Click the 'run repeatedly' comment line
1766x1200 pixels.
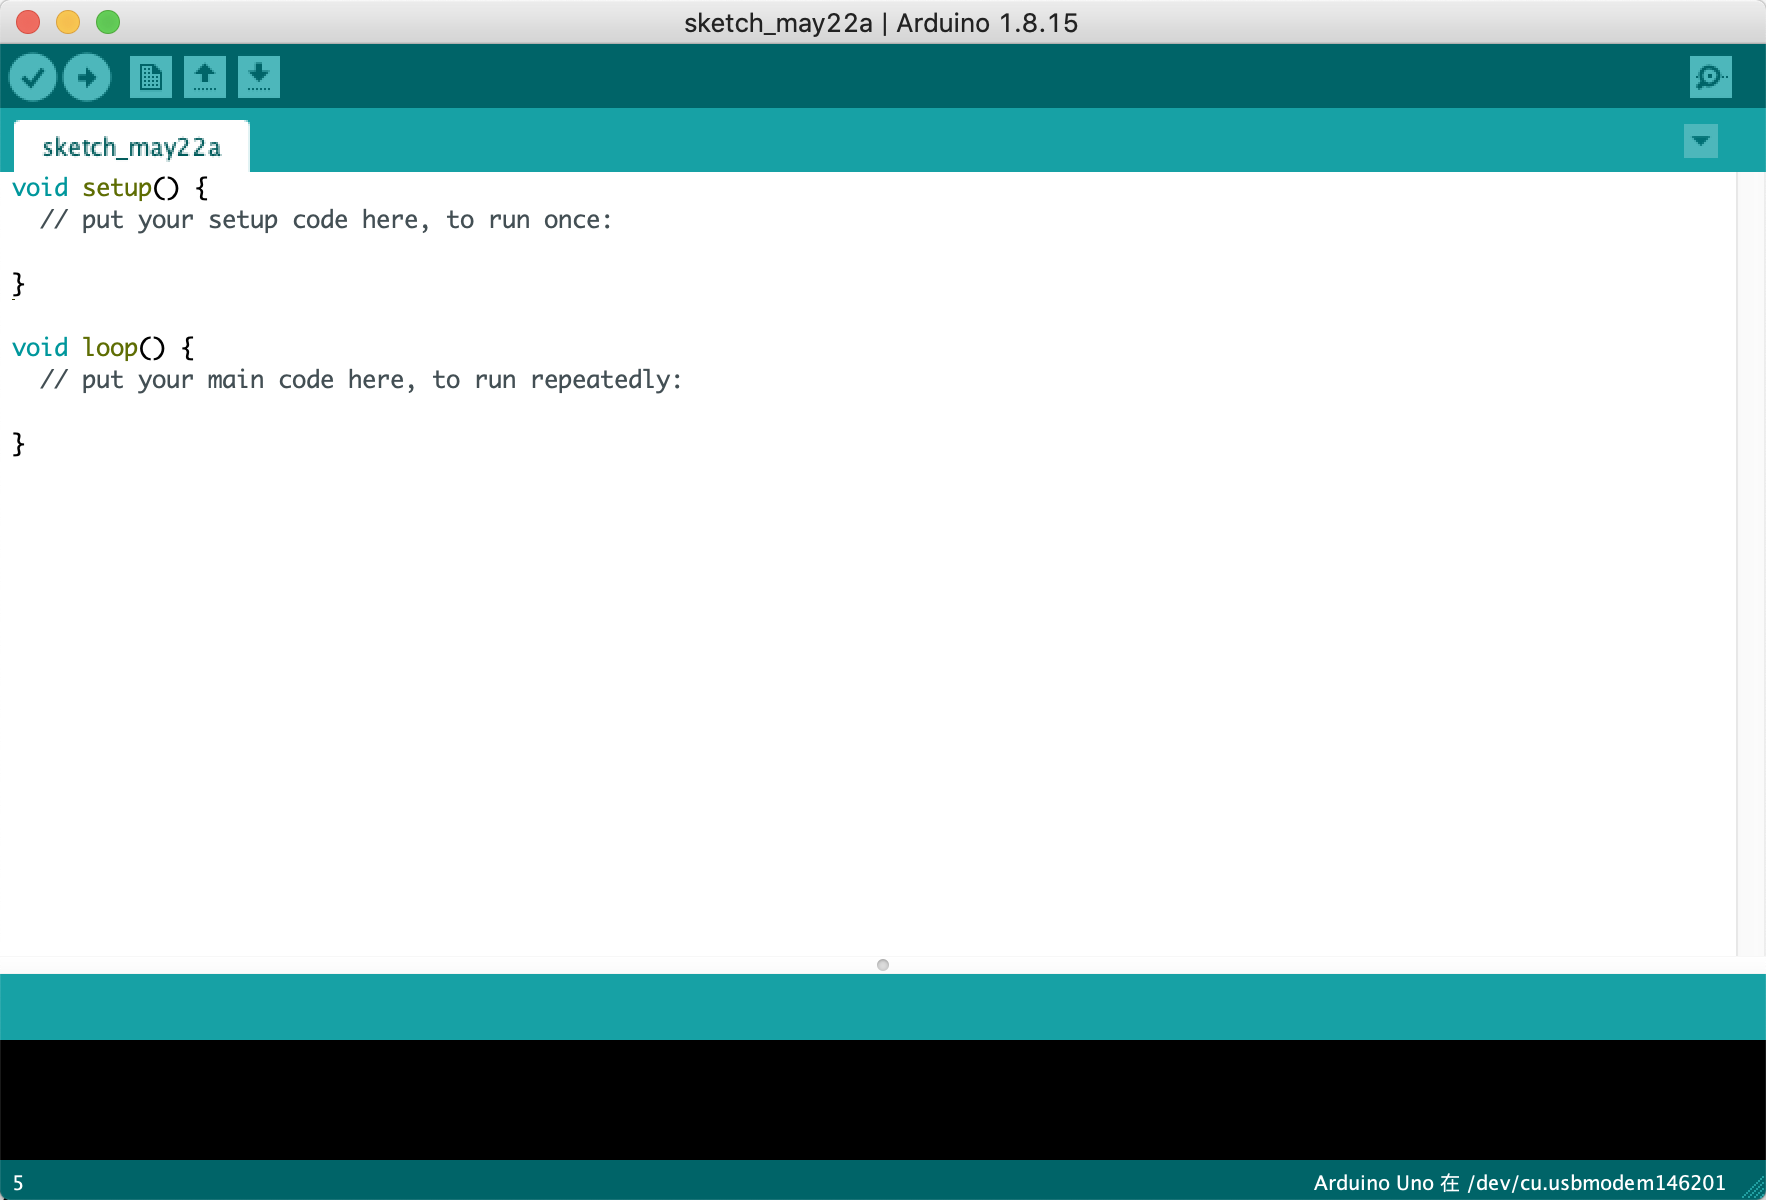point(361,380)
